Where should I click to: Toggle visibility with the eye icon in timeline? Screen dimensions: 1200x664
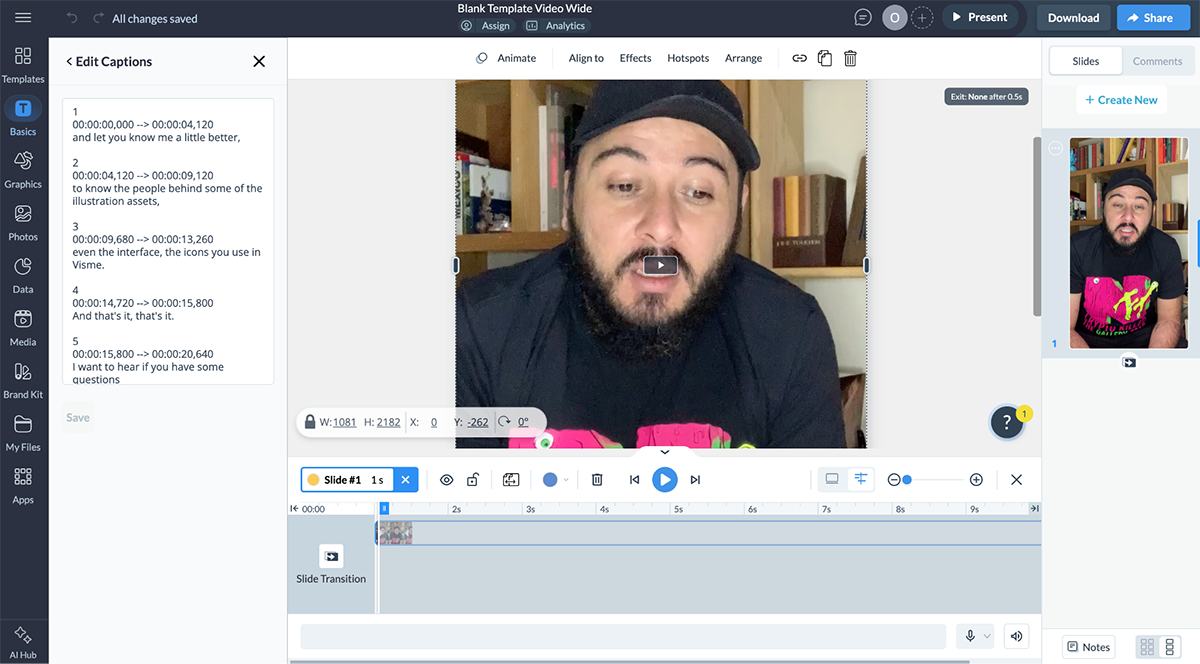point(447,479)
